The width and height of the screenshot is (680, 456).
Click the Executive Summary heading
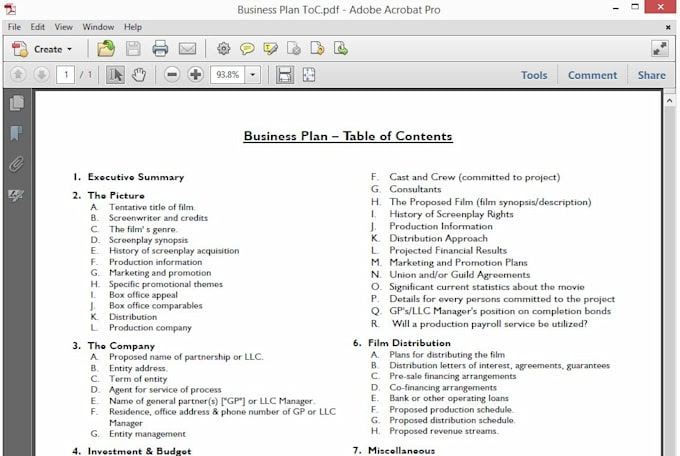coord(136,177)
